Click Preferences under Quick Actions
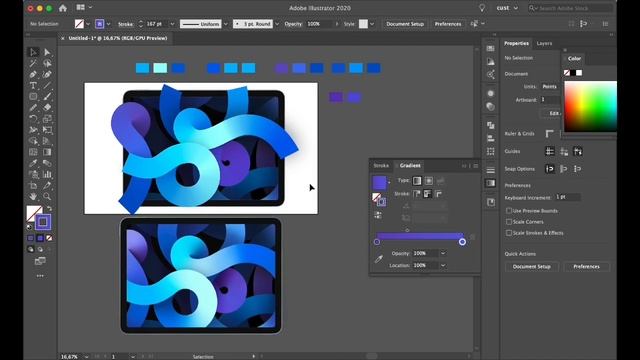The height and width of the screenshot is (360, 640). [587, 267]
